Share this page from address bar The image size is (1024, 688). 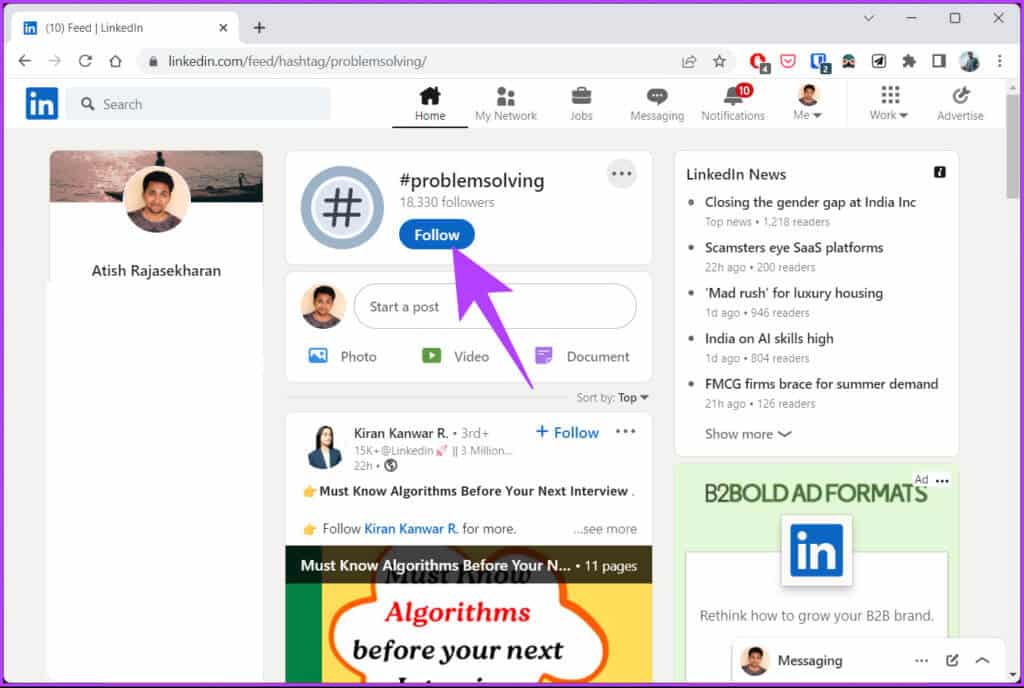click(689, 61)
